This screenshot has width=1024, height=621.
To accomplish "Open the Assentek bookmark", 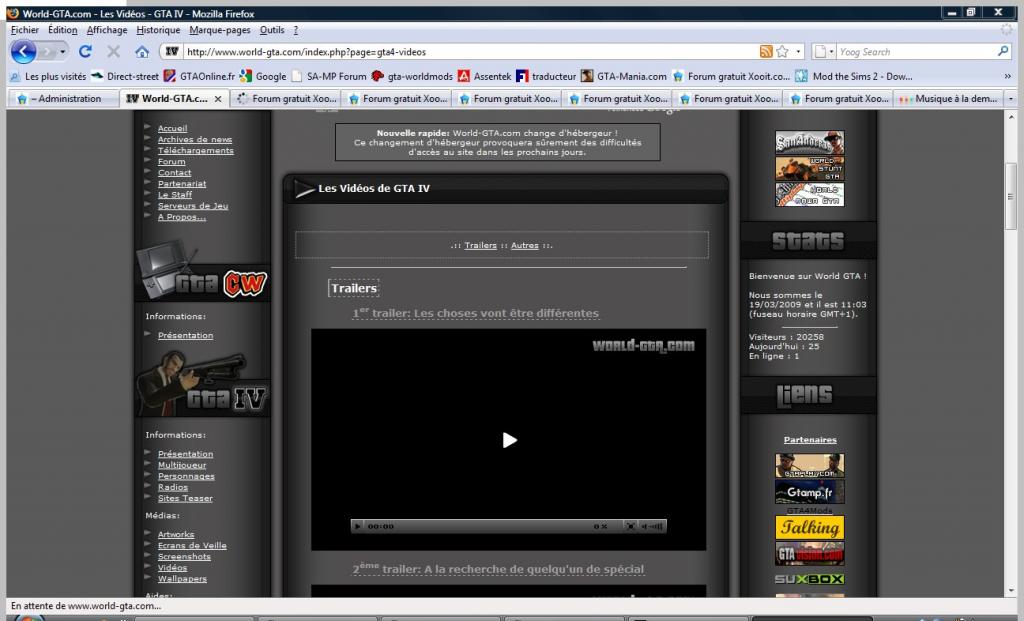I will pyautogui.click(x=485, y=76).
